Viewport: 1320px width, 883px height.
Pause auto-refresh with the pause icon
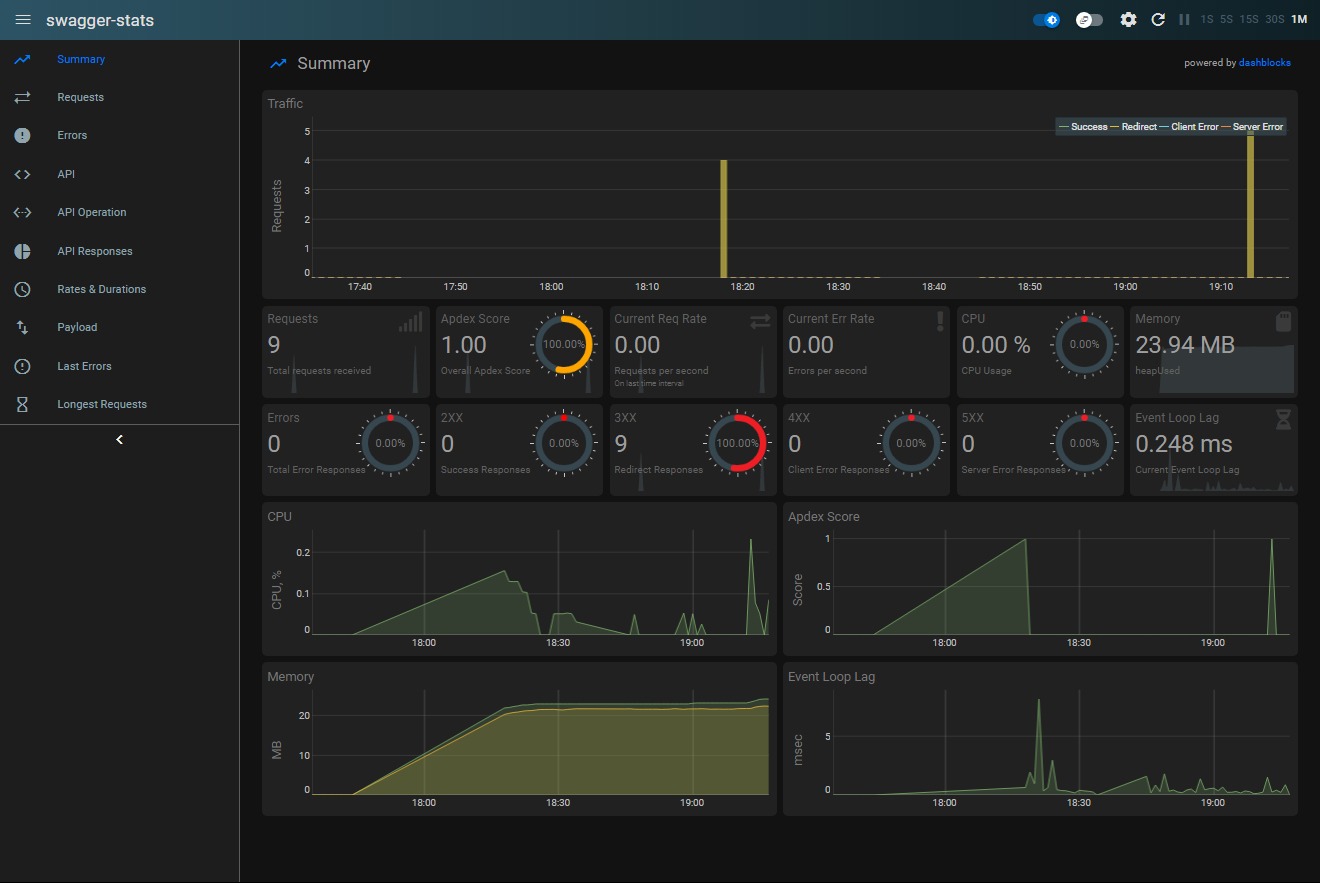(x=1184, y=20)
